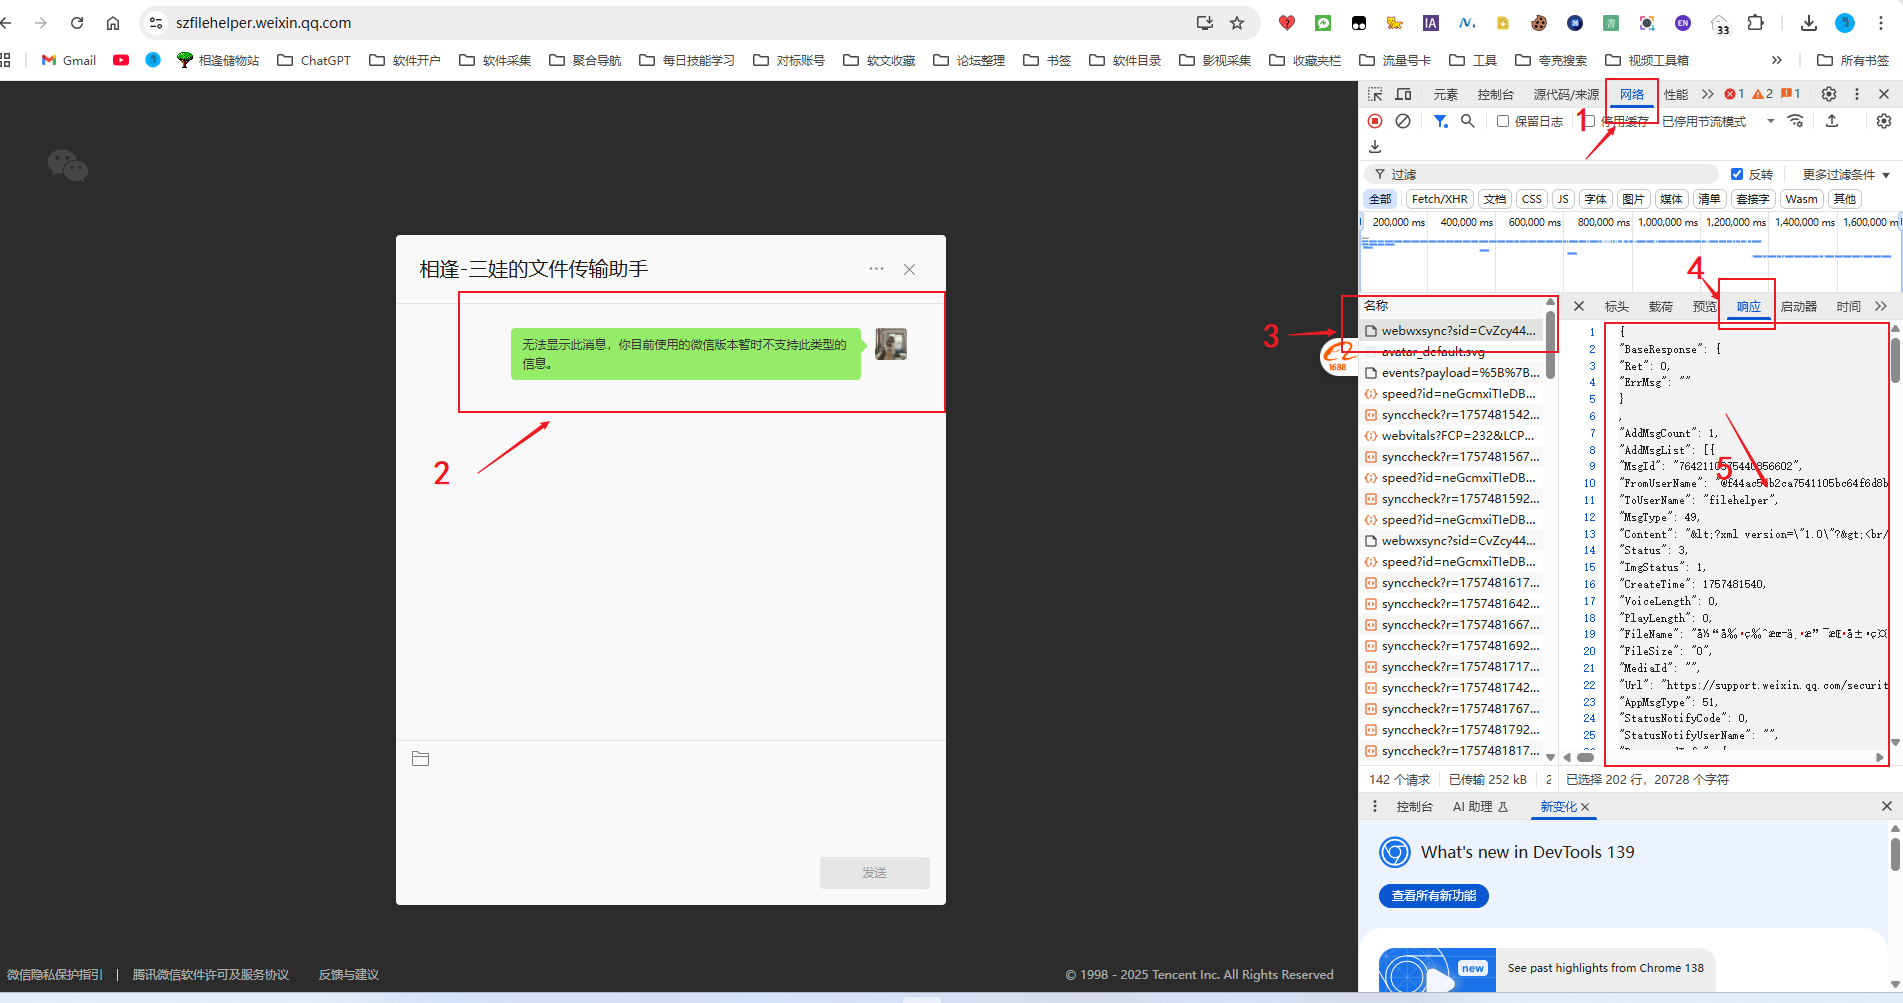Viewport: 1903px width, 1003px height.
Task: Toggle the device toolbar icon
Action: coord(1403,94)
